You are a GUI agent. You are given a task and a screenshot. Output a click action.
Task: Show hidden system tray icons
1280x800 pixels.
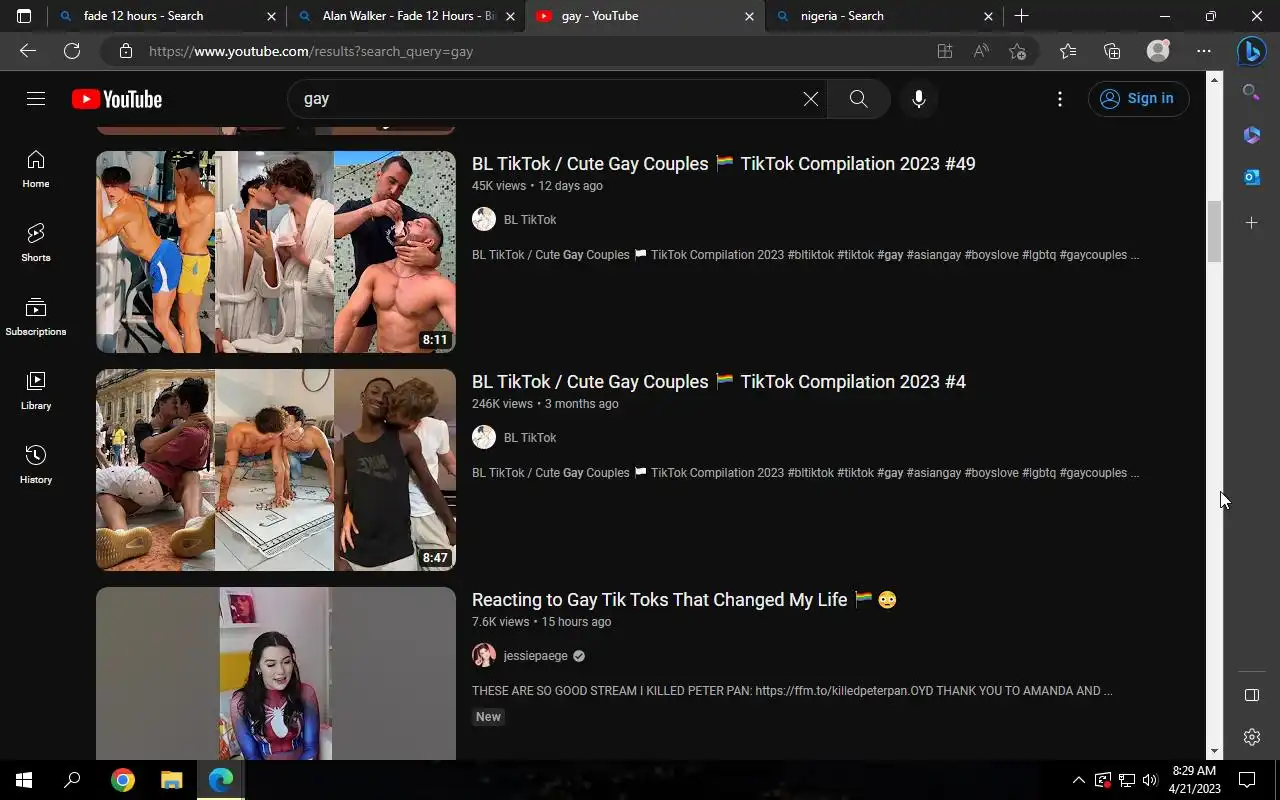(1078, 780)
